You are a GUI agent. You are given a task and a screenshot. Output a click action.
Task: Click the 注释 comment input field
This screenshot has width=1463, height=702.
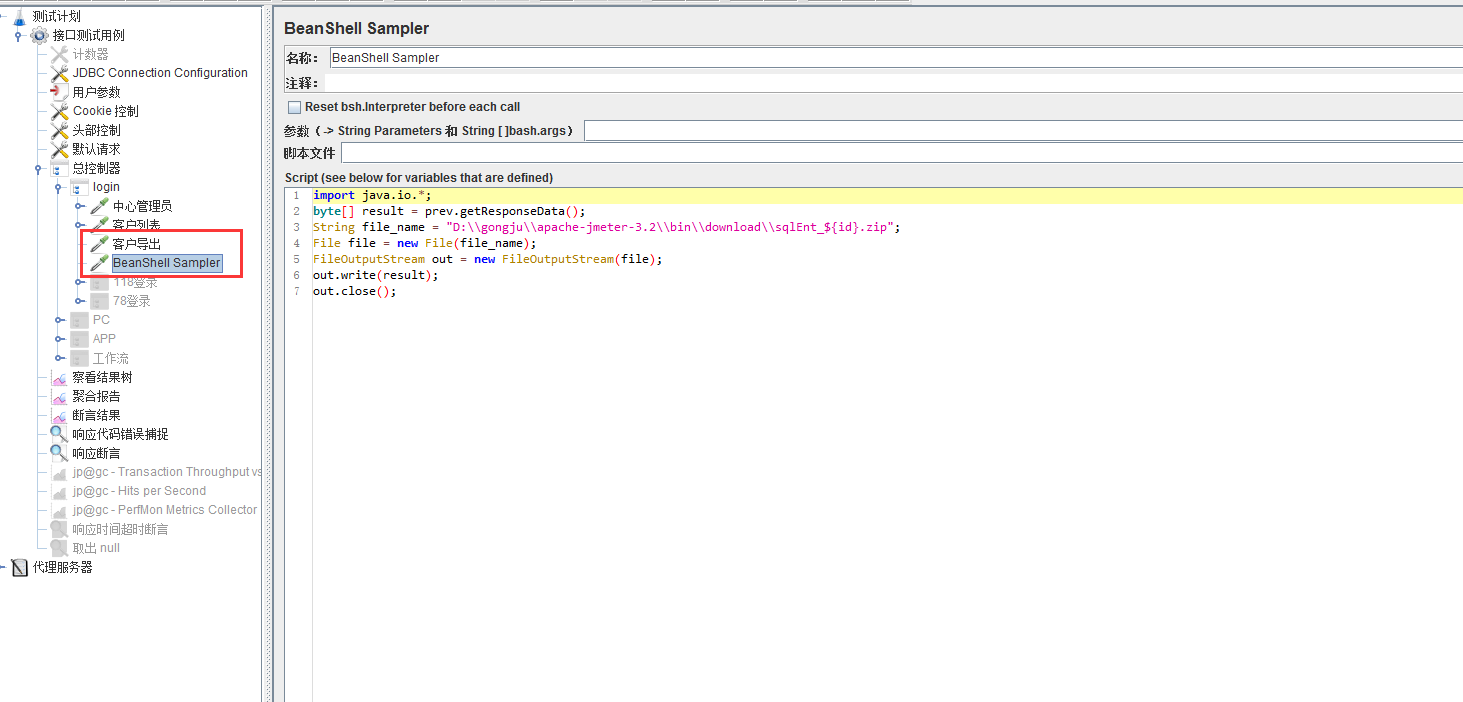tap(893, 83)
